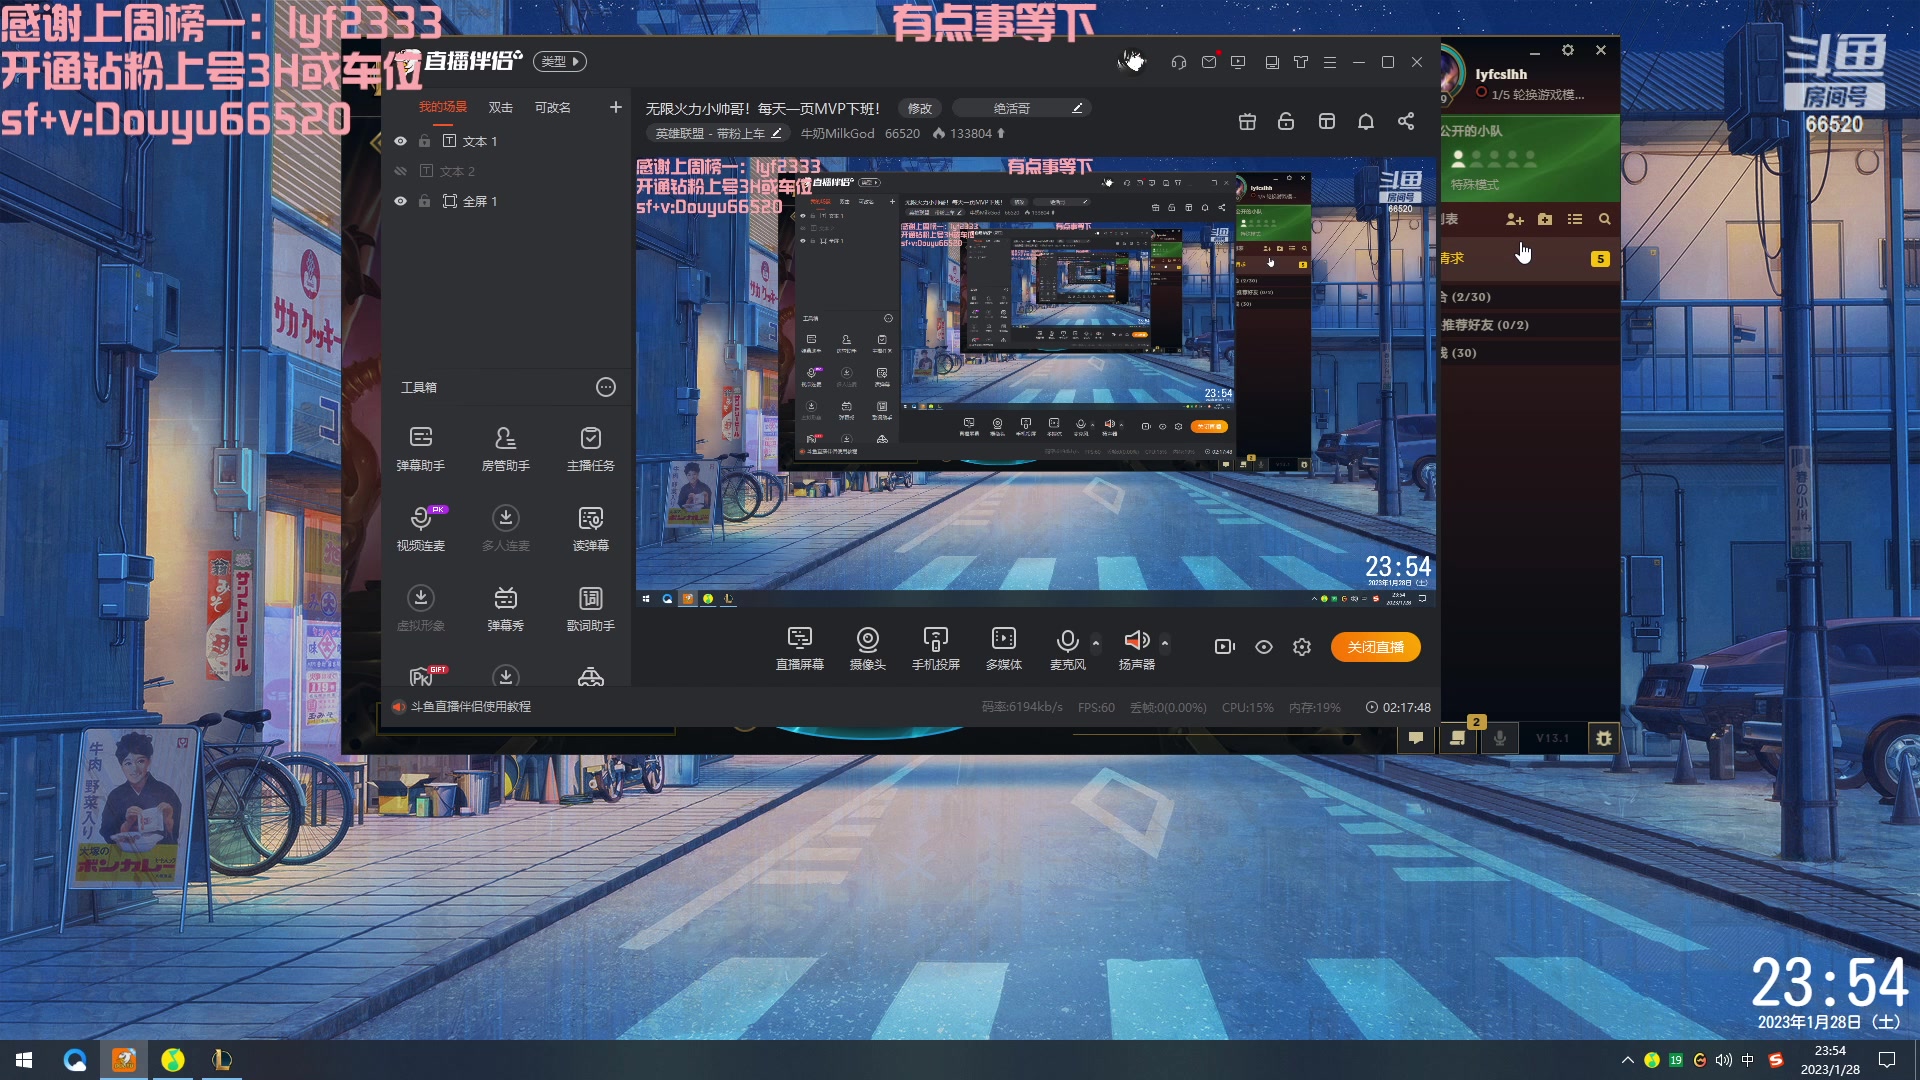
Task: Mute the 麦克风 microphone
Action: (x=1067, y=648)
